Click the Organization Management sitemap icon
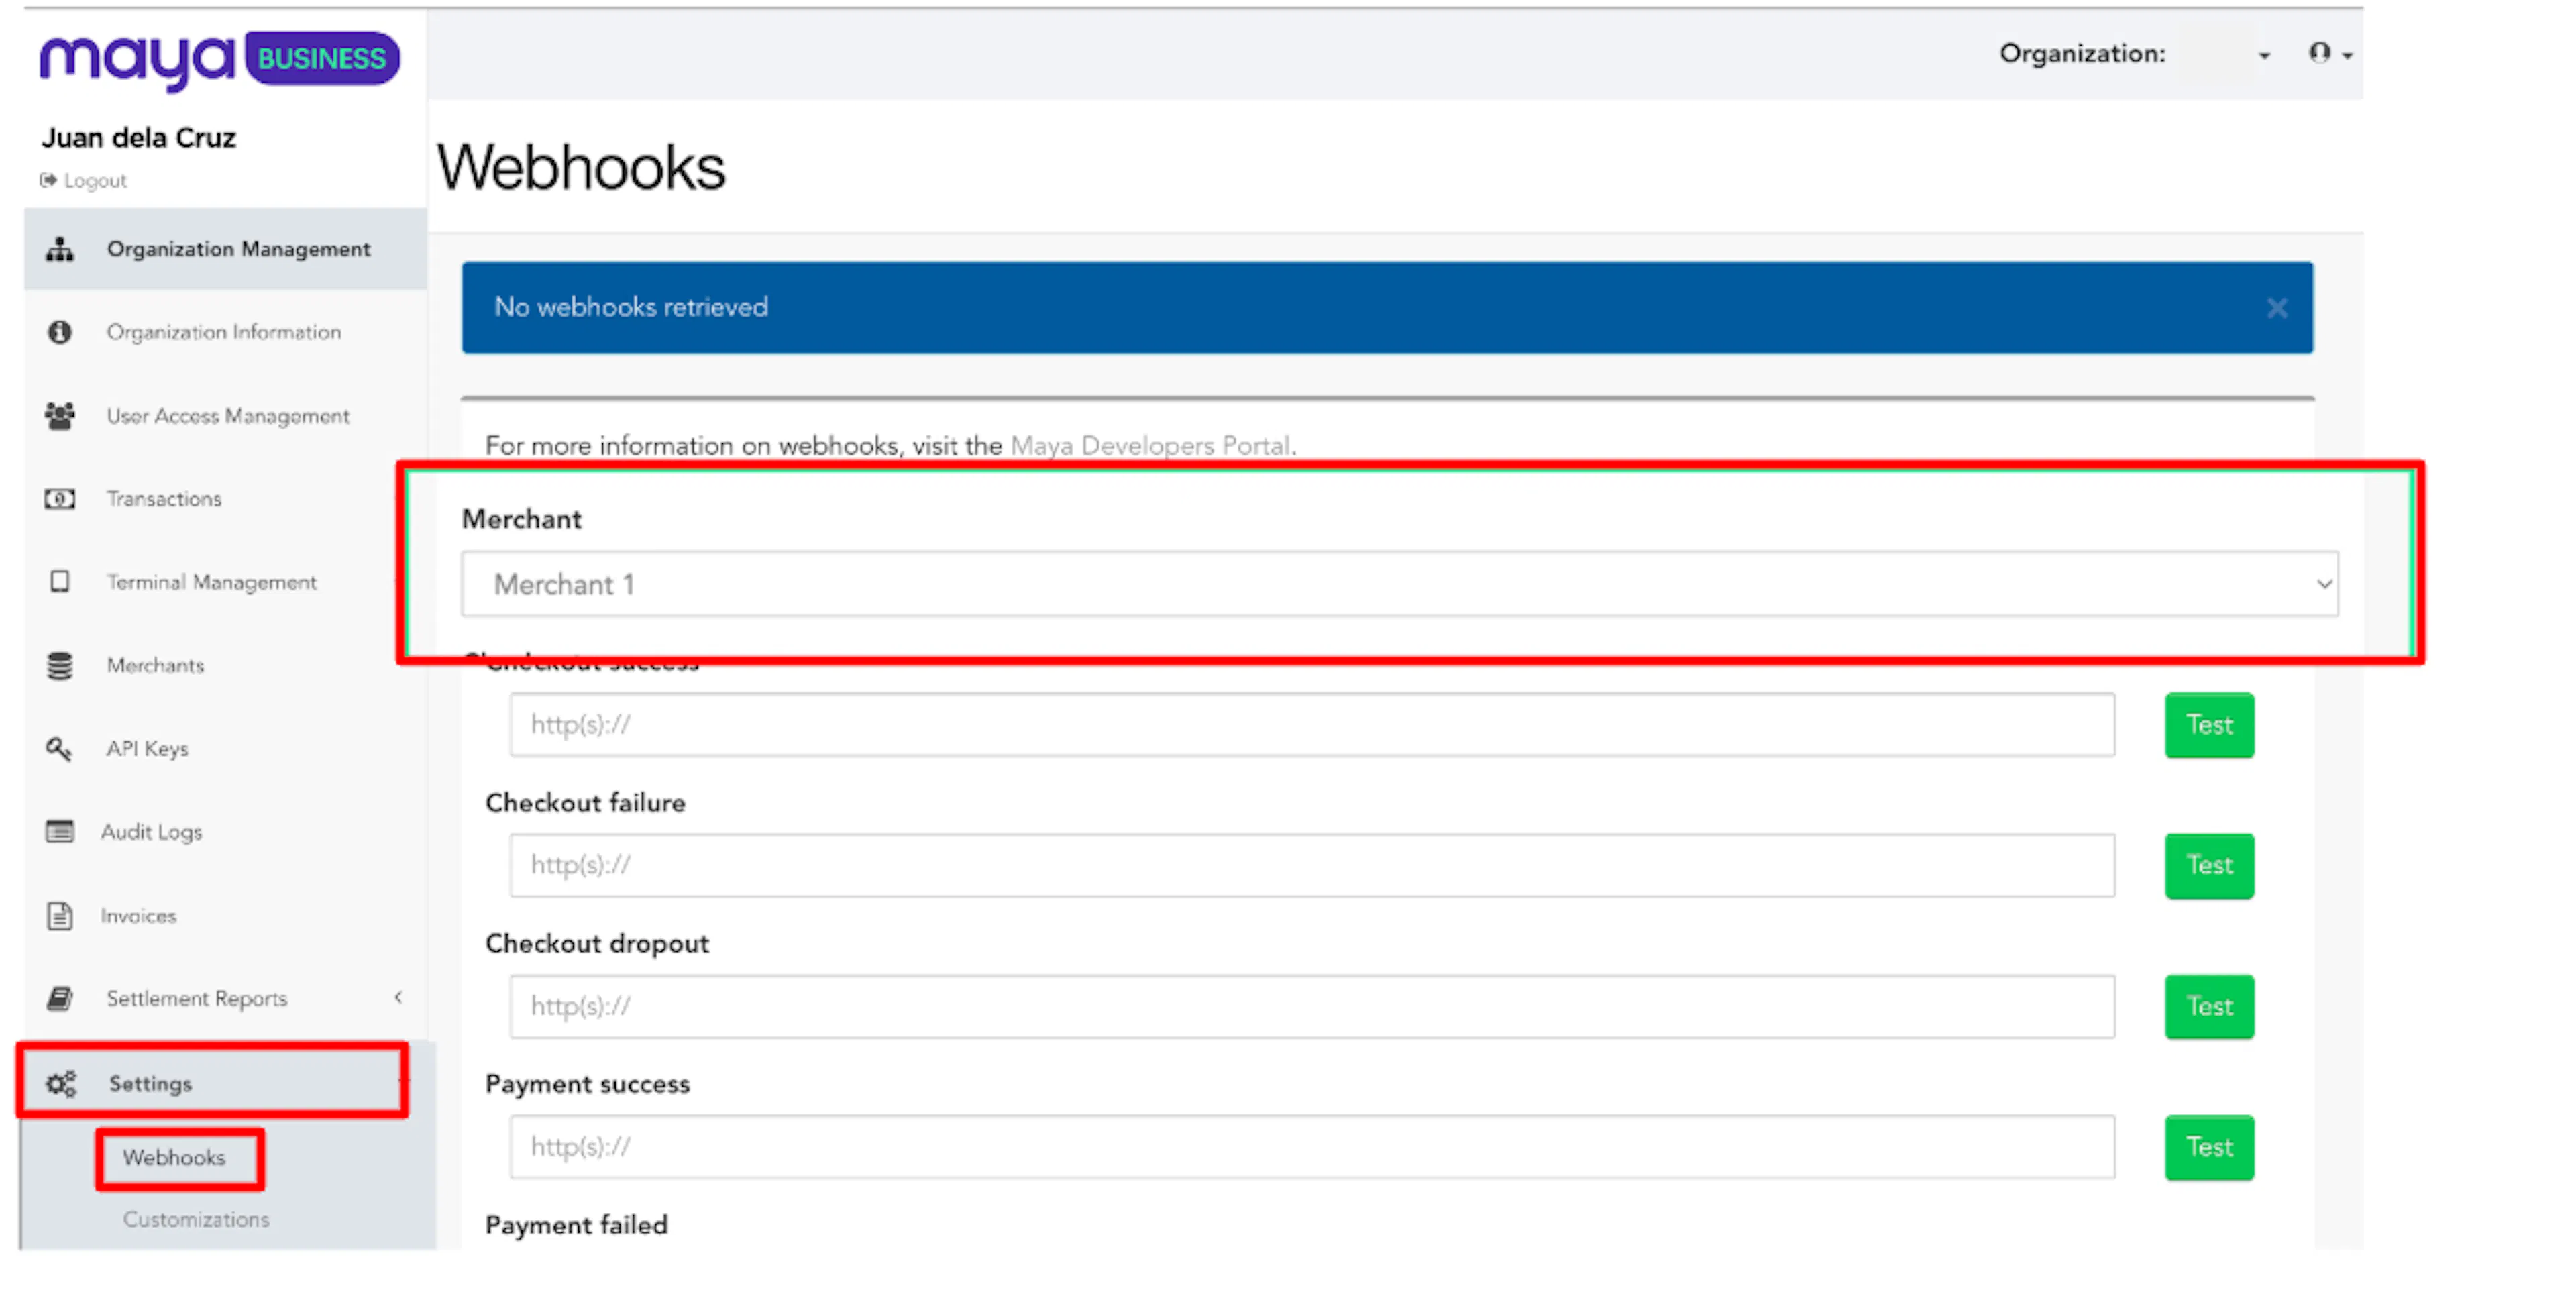 [60, 249]
